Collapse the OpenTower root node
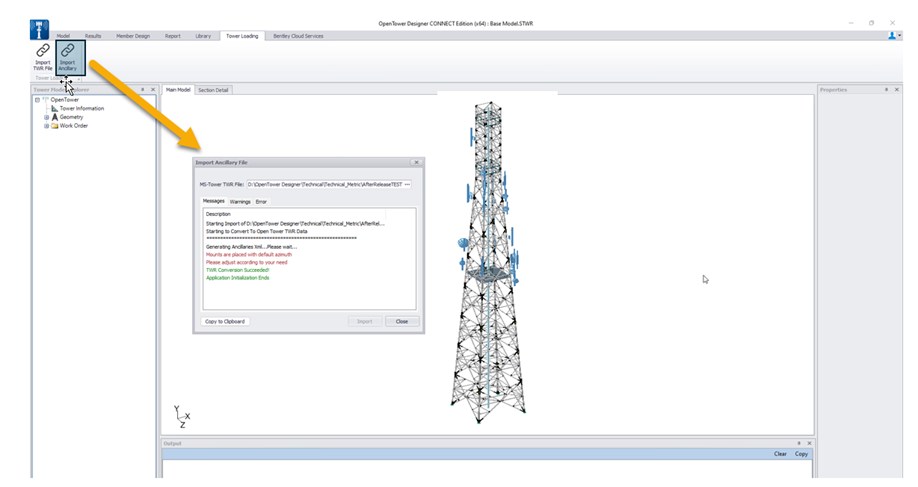 [x=37, y=100]
